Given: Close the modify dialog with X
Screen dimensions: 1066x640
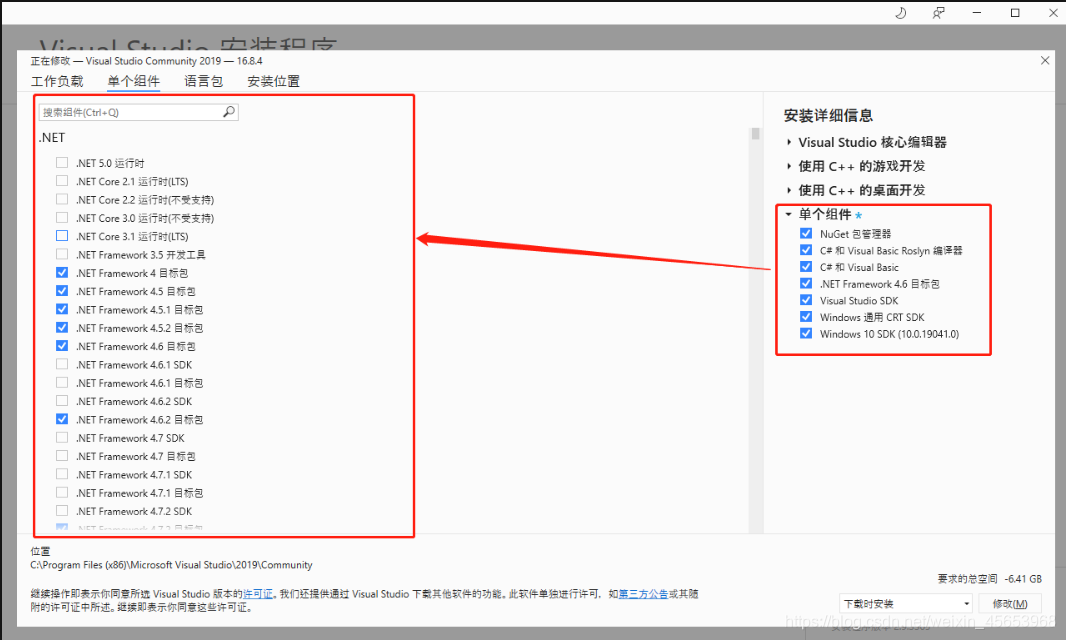Looking at the screenshot, I should (x=1045, y=61).
